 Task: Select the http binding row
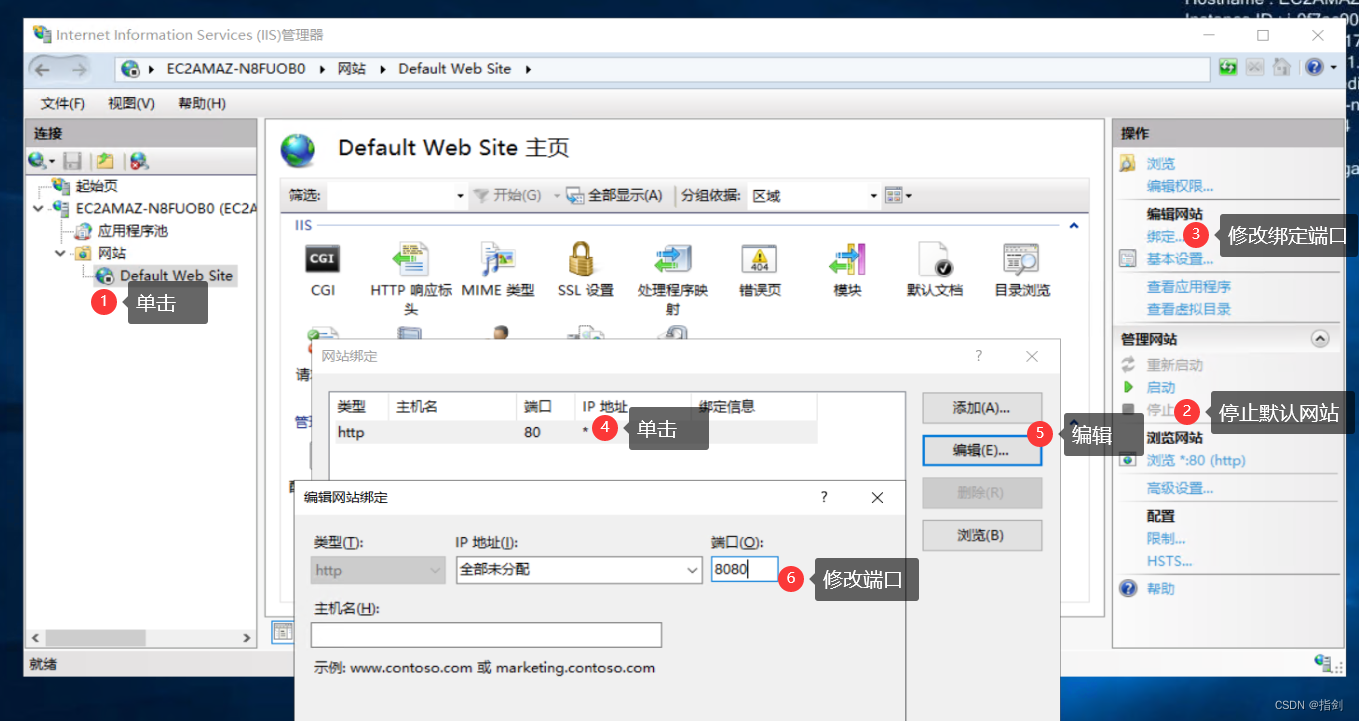tap(573, 432)
